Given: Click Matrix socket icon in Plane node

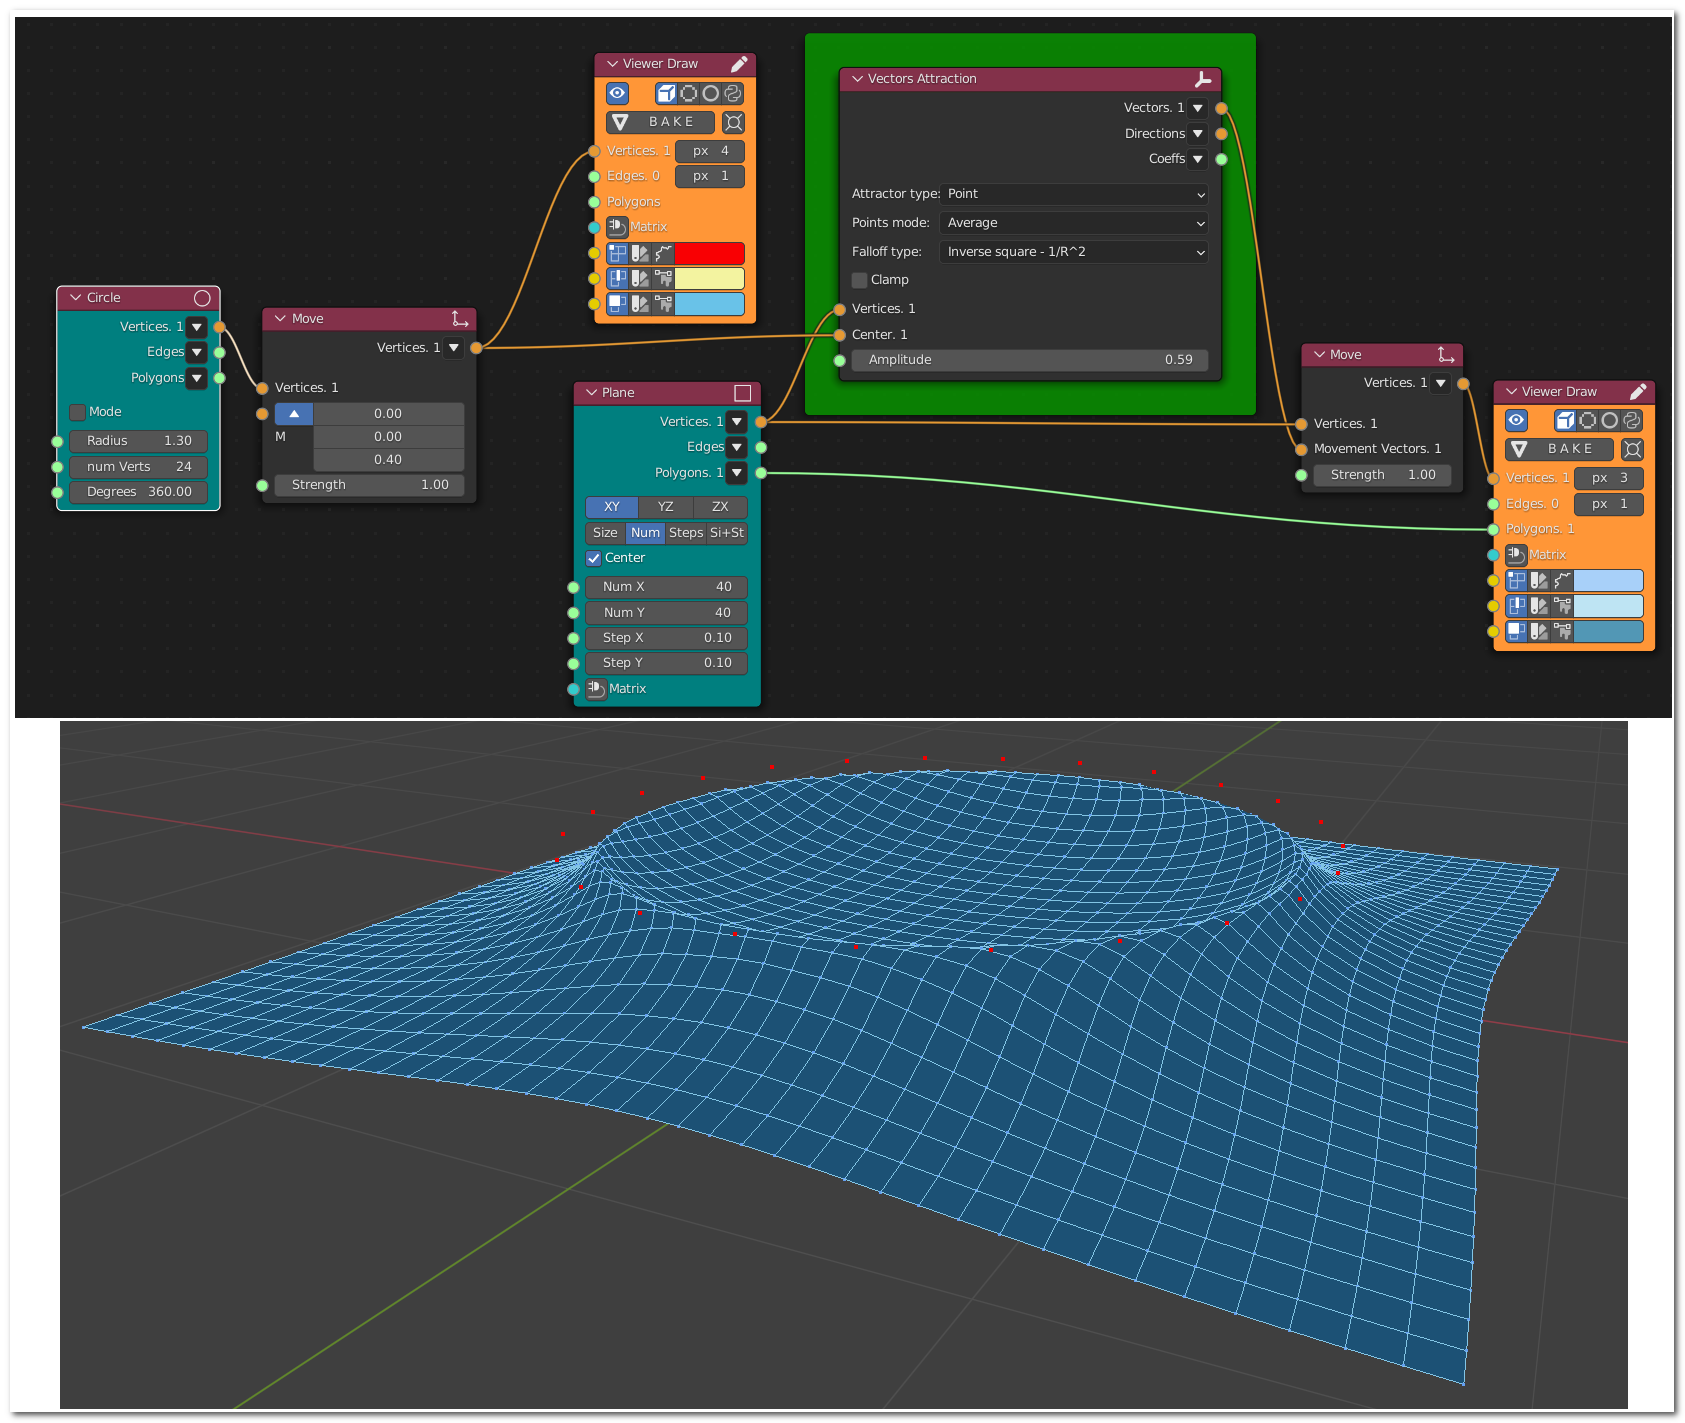Looking at the screenshot, I should (596, 689).
